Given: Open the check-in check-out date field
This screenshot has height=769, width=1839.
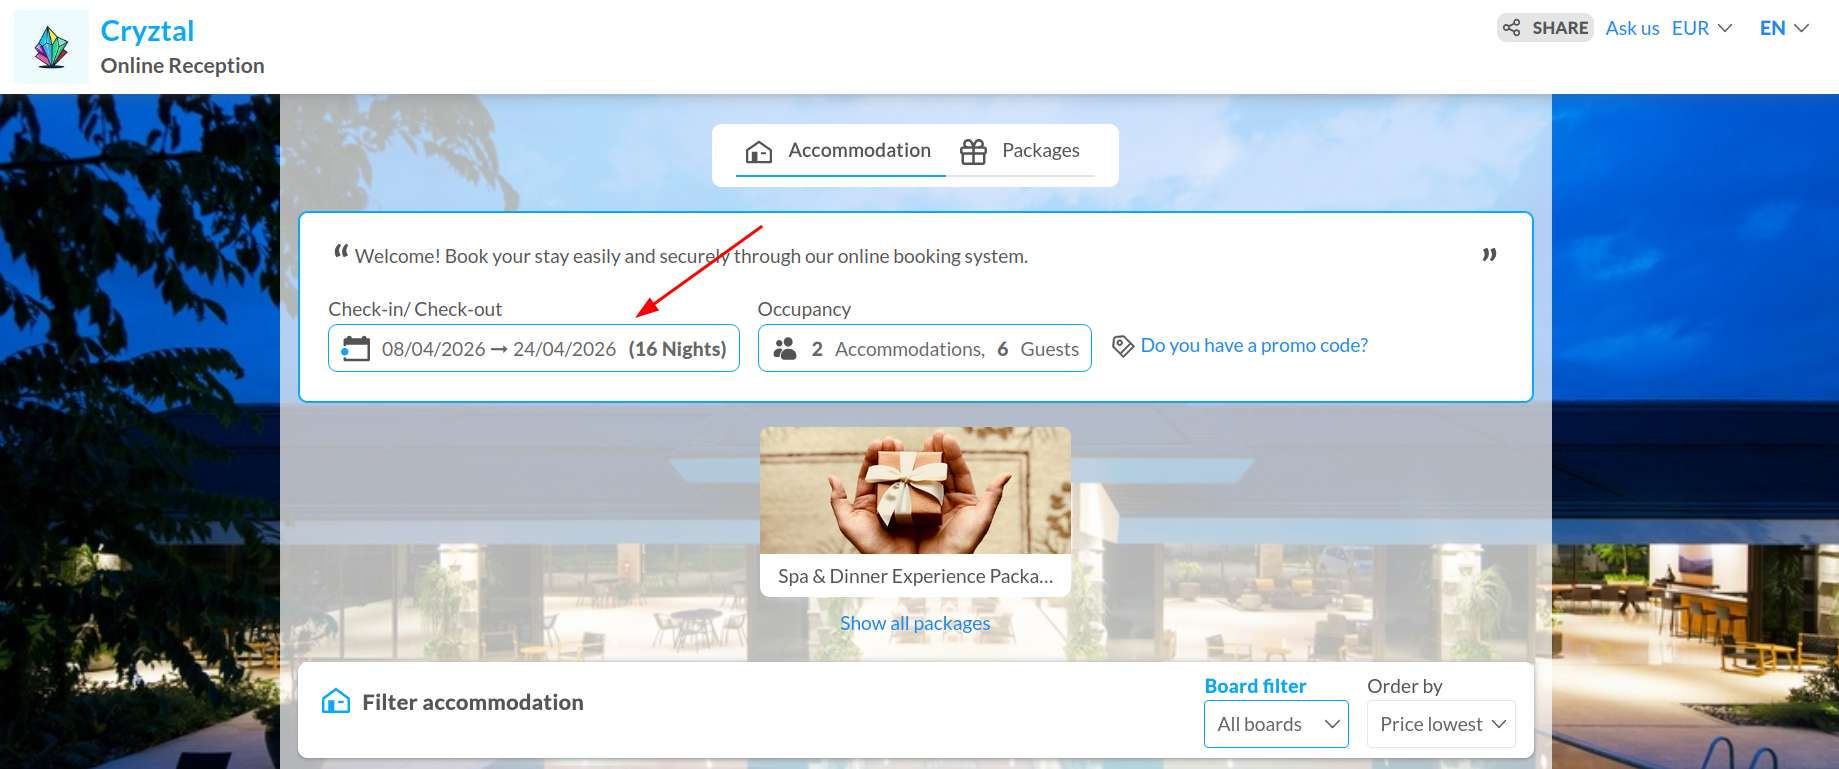Looking at the screenshot, I should pyautogui.click(x=534, y=348).
